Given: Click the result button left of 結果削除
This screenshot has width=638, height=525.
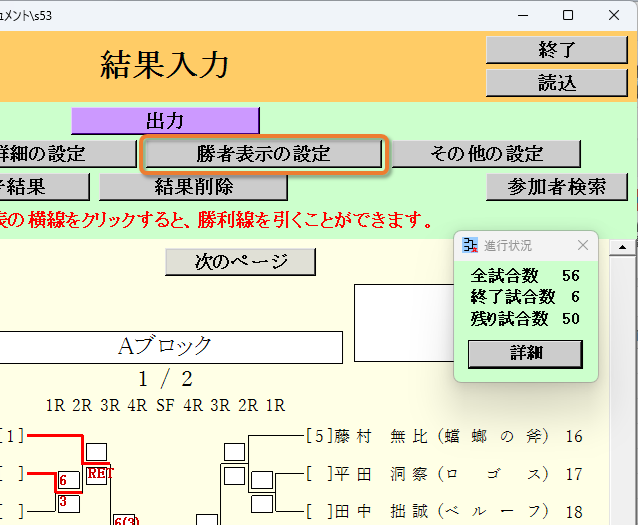Looking at the screenshot, I should click(44, 187).
